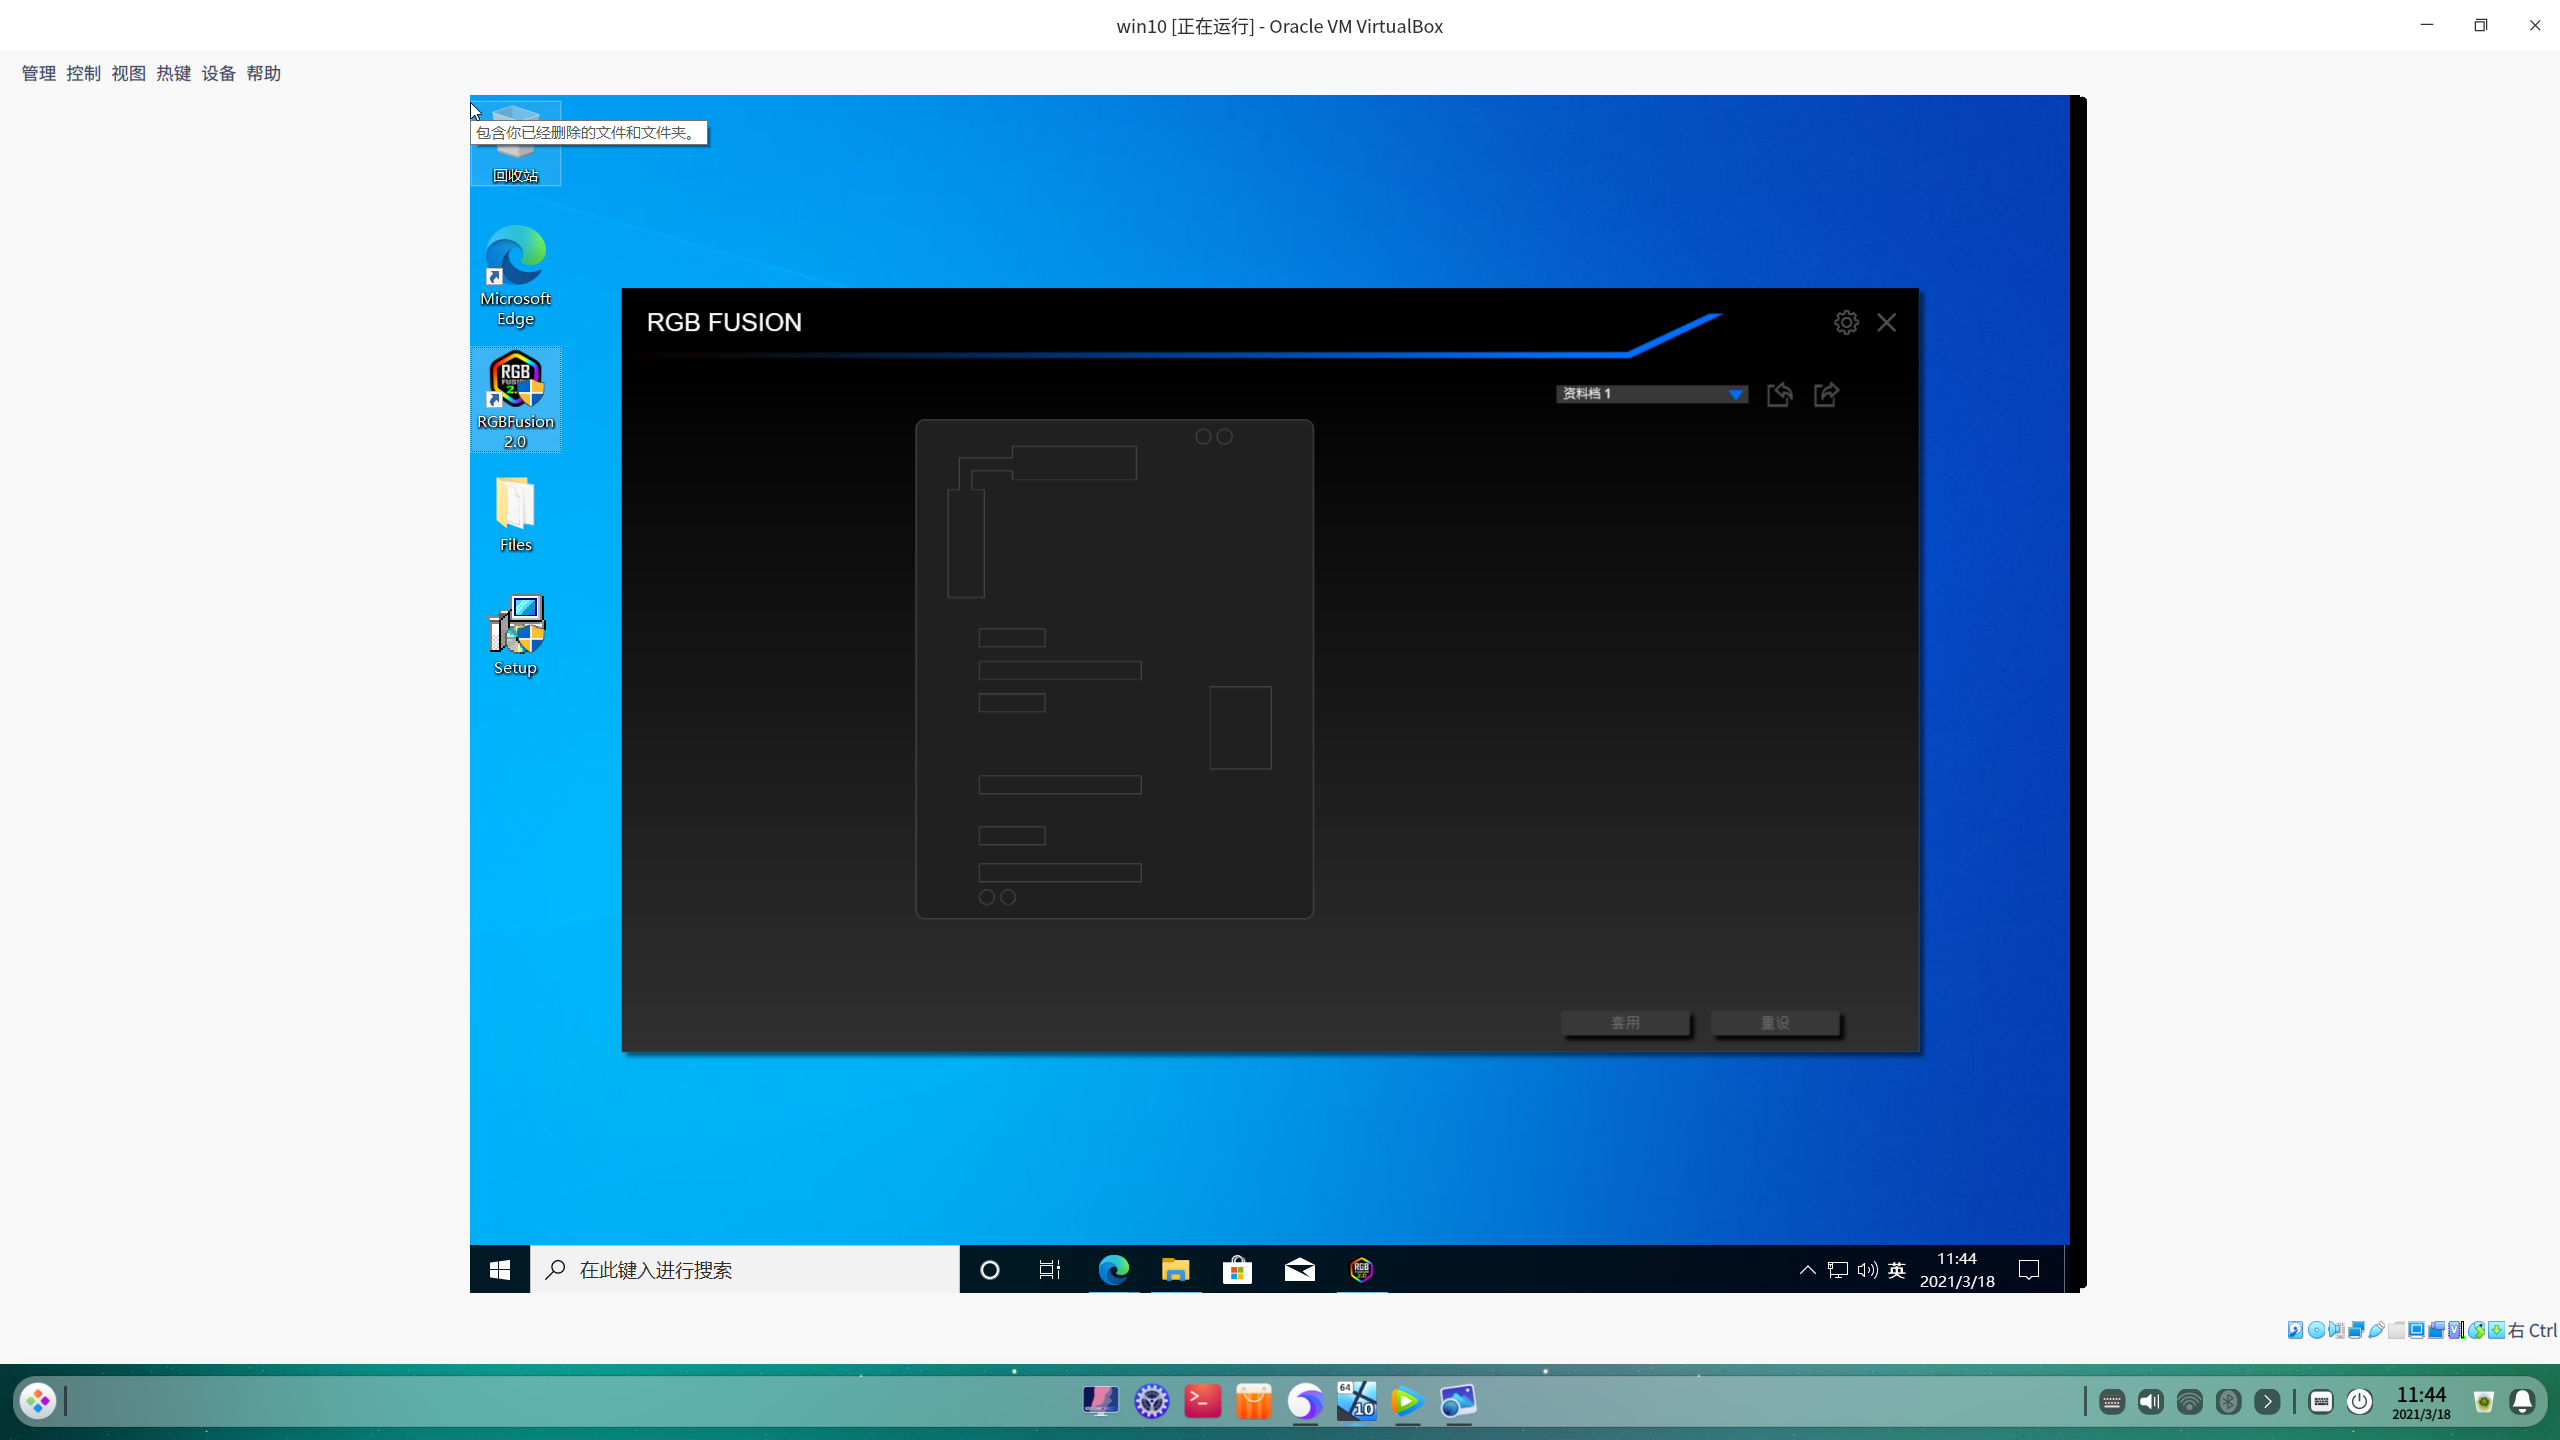Open Microsoft Store from taskbar
This screenshot has height=1440, width=2560.
pyautogui.click(x=1237, y=1269)
